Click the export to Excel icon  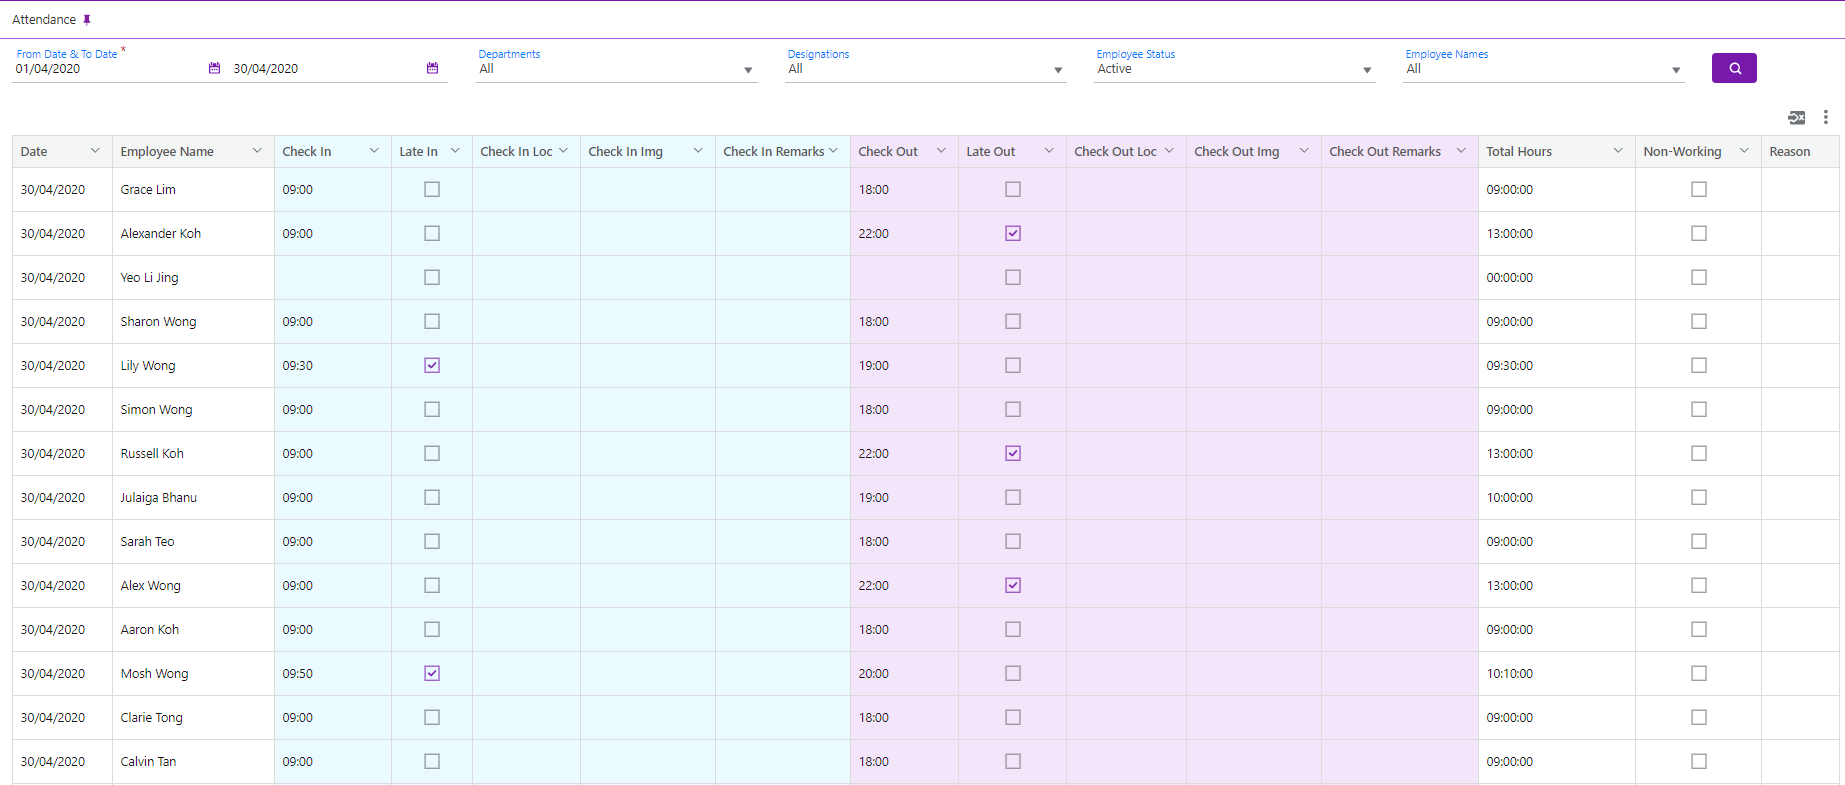[x=1796, y=118]
